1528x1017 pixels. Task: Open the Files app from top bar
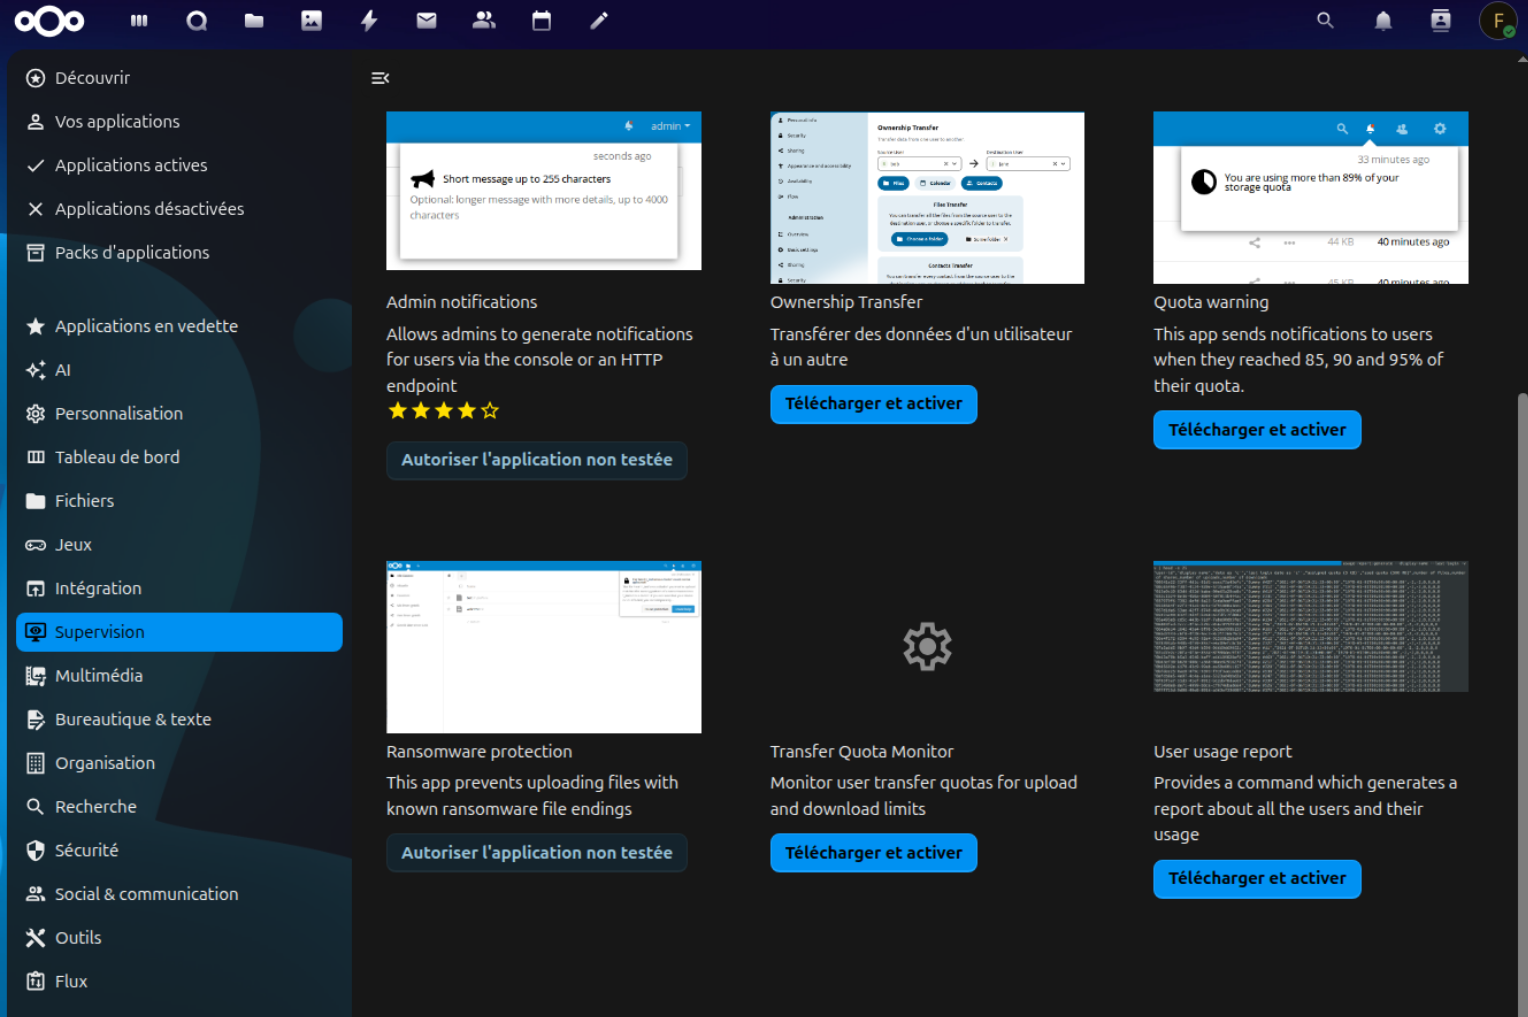click(254, 21)
